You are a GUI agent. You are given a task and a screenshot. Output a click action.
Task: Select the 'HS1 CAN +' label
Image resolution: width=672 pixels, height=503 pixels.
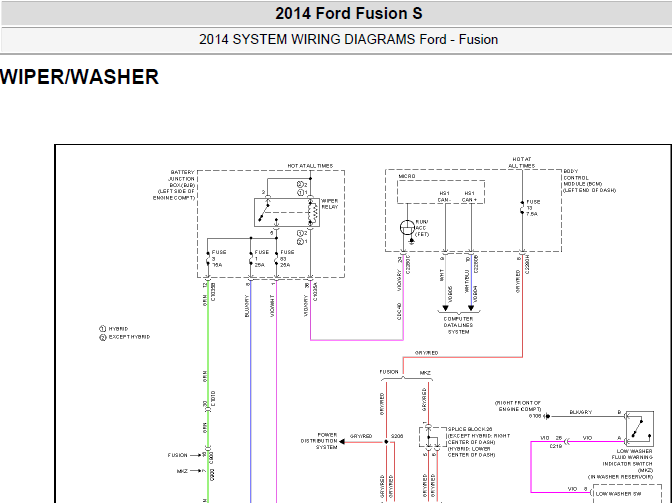469,197
